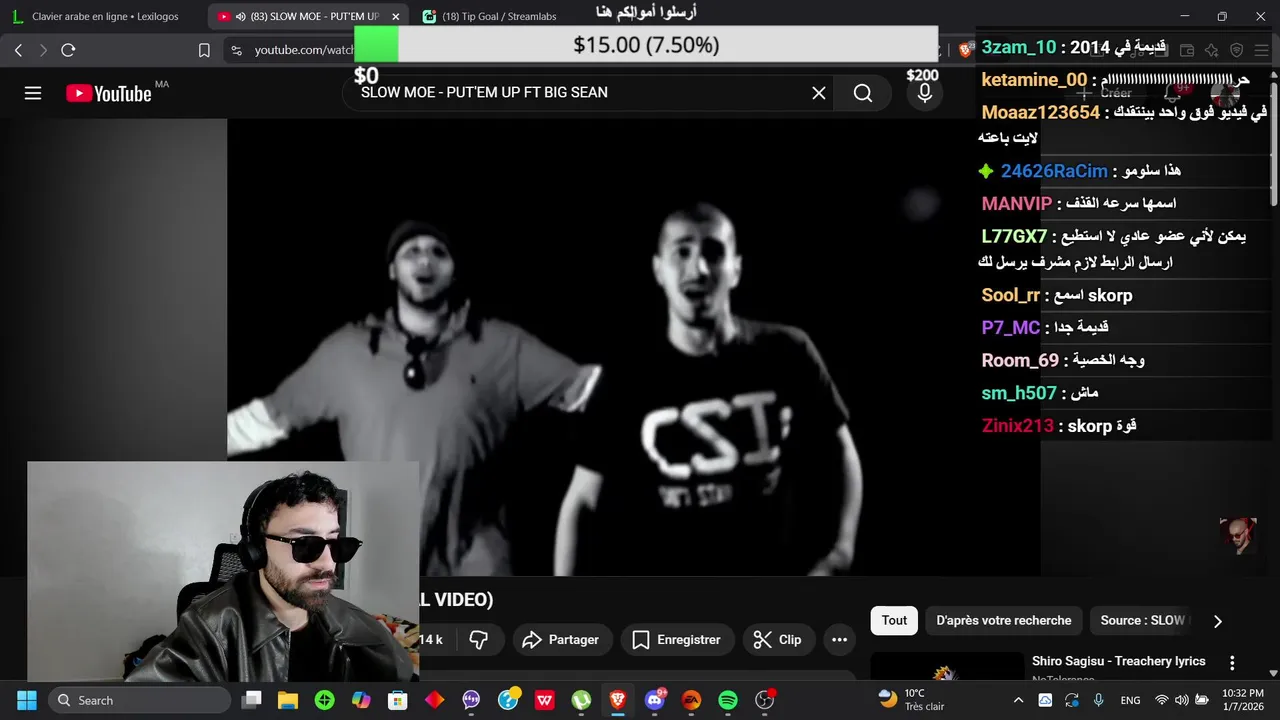
Task: Open the EA app from the taskbar
Action: 691,700
